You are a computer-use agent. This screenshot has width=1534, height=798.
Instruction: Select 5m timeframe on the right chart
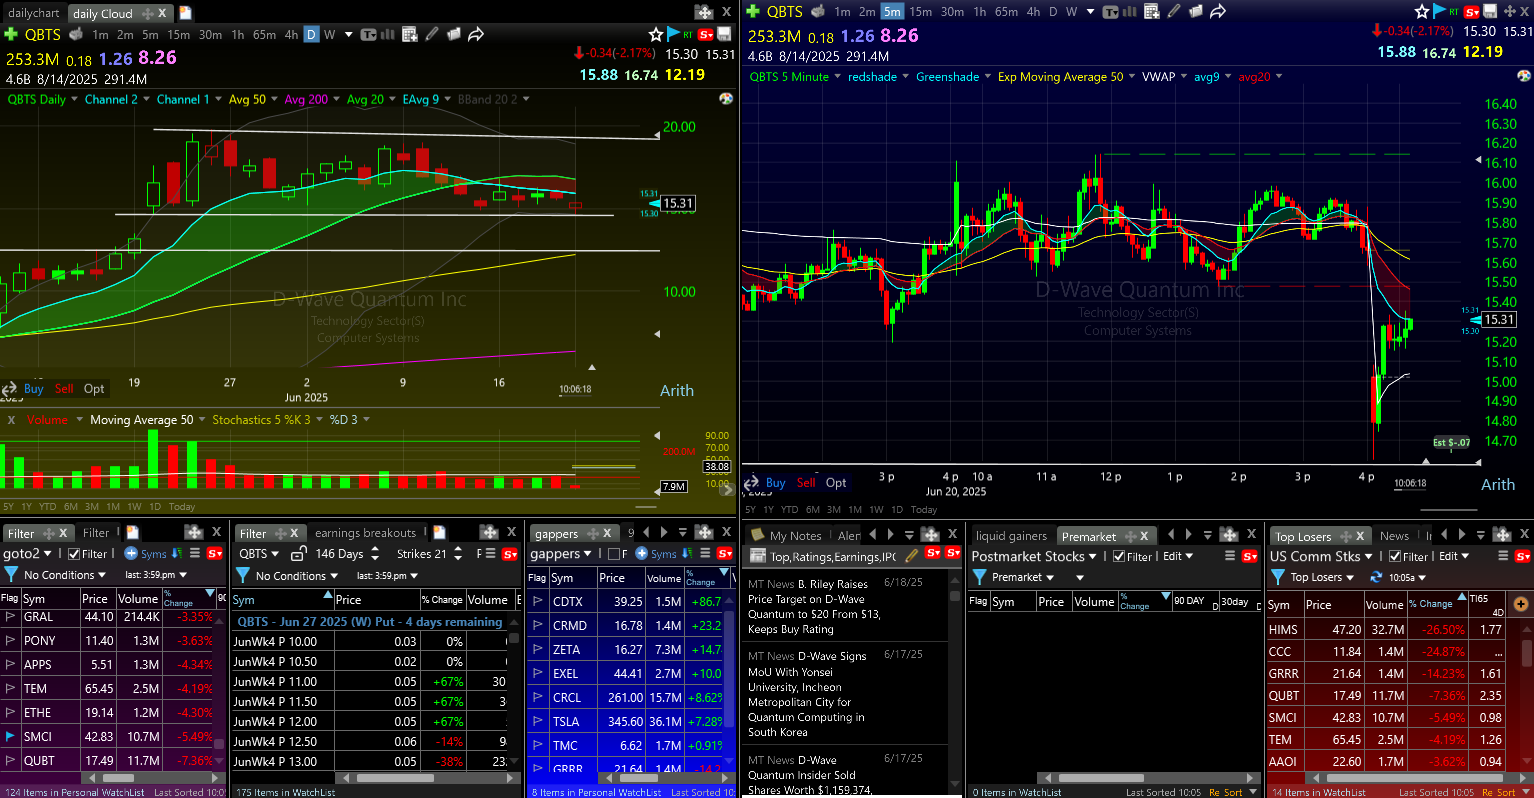(x=892, y=12)
